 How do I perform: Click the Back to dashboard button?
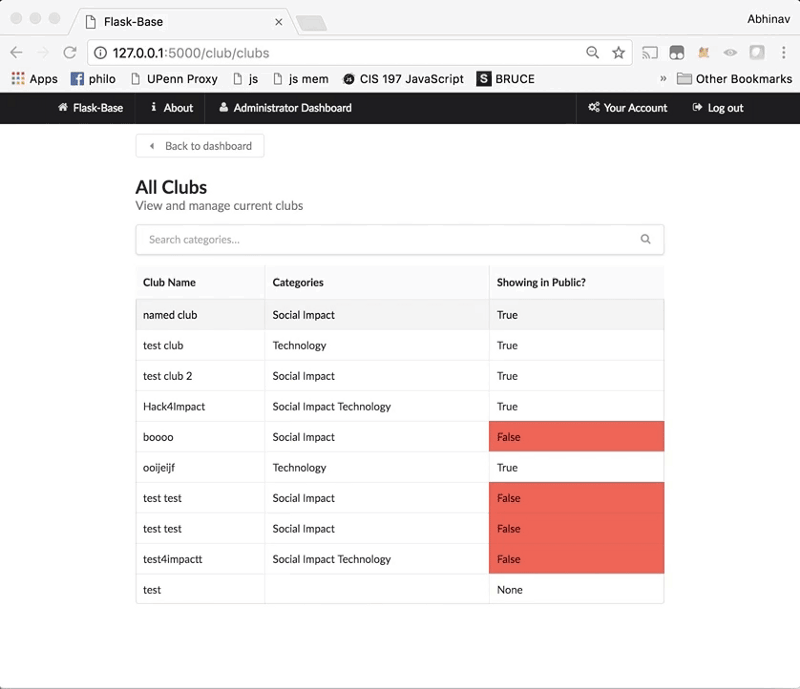tap(198, 145)
